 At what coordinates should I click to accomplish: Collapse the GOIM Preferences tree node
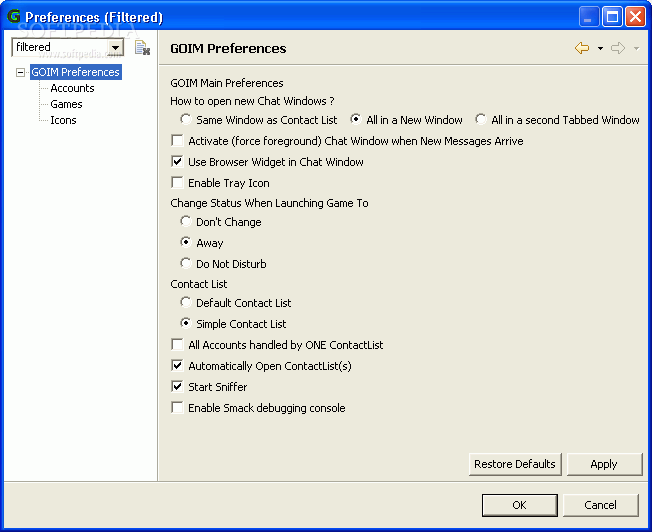(x=20, y=72)
